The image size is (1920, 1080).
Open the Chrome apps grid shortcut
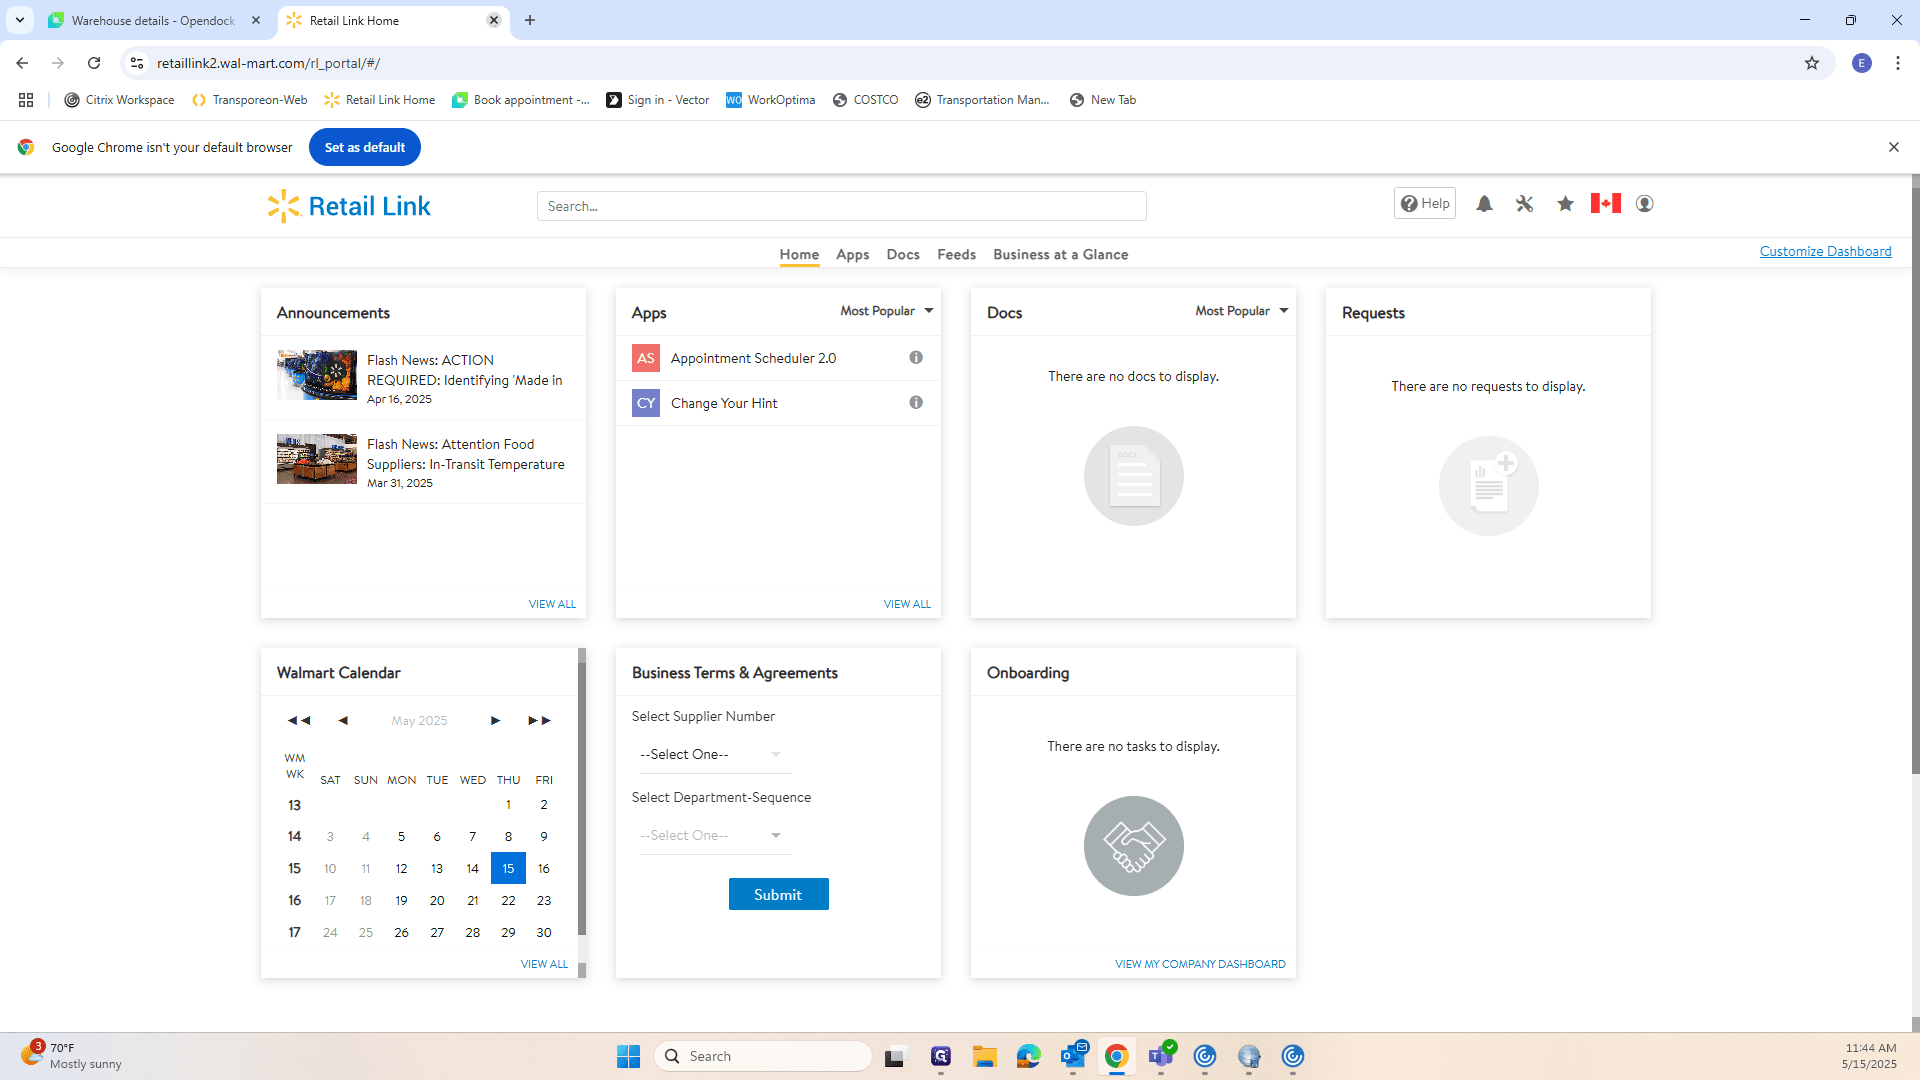click(26, 100)
